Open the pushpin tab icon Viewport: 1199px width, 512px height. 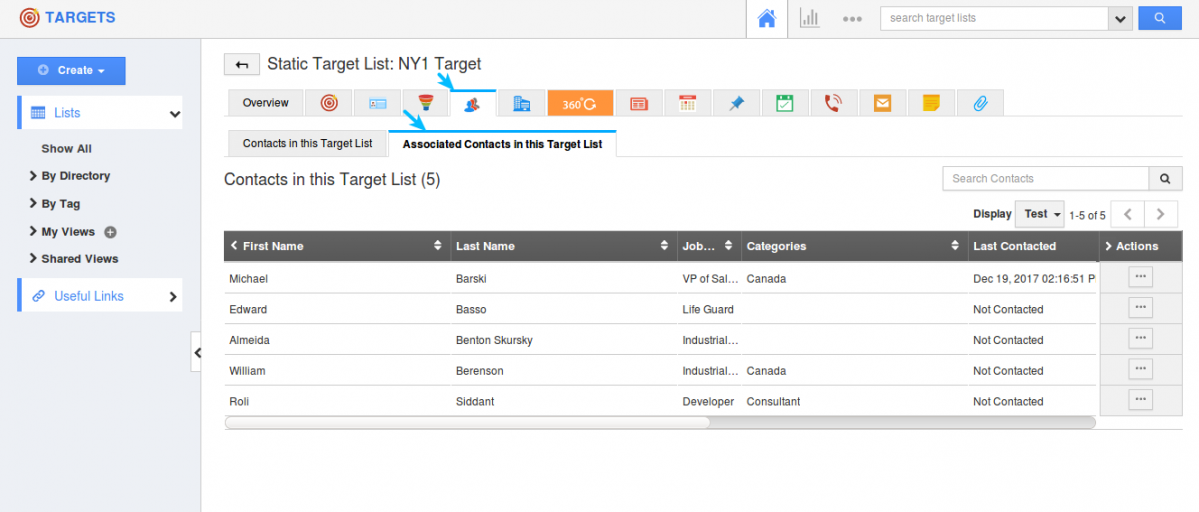click(736, 103)
